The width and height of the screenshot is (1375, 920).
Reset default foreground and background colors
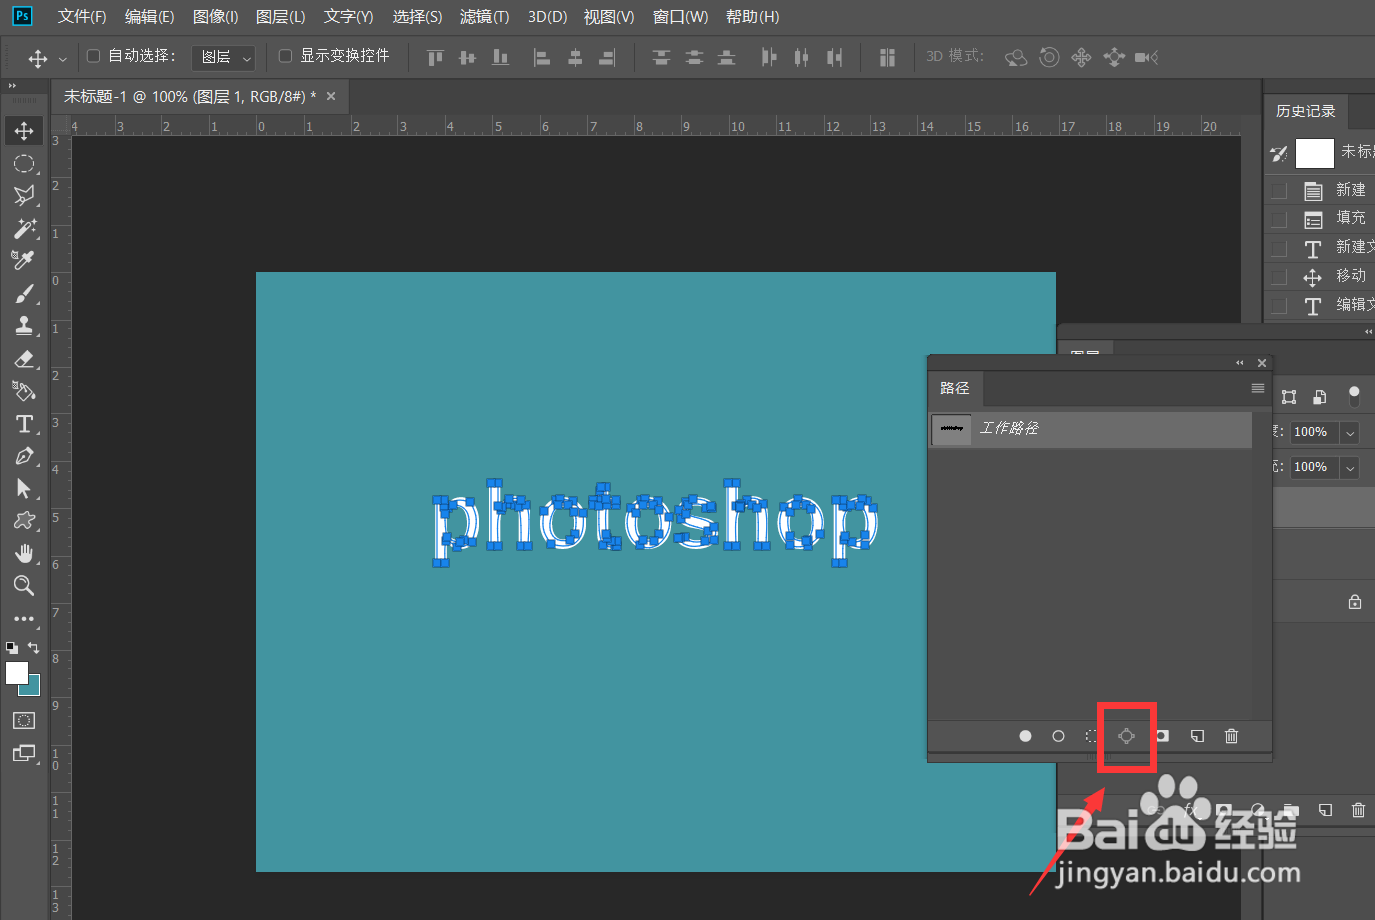tap(12, 647)
